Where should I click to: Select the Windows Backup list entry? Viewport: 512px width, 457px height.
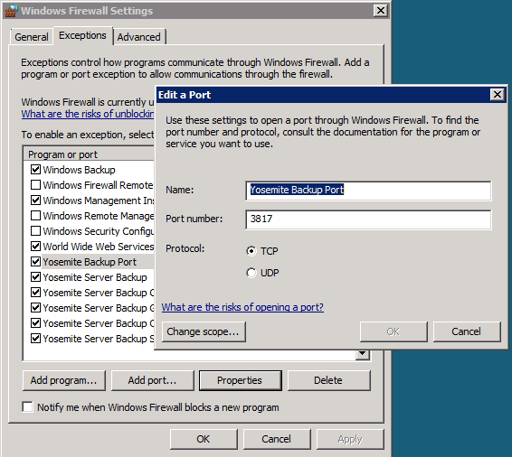(x=79, y=170)
